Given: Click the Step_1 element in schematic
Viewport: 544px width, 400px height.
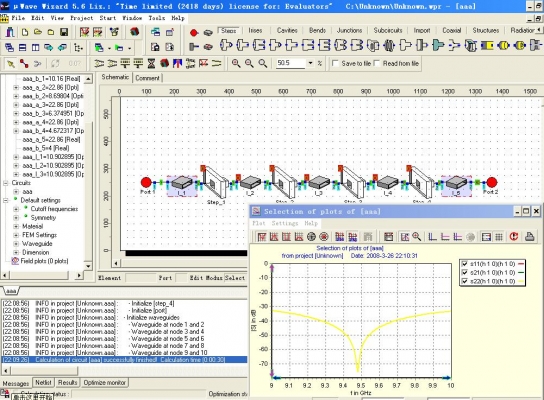Looking at the screenshot, I should coord(215,182).
